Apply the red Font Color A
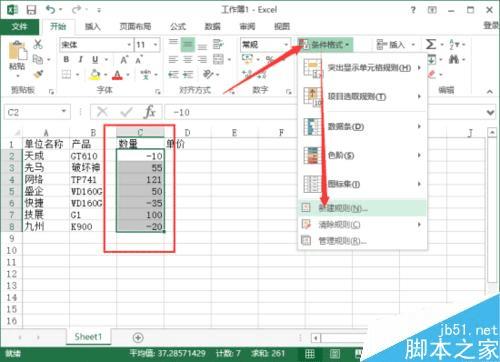The width and height of the screenshot is (500, 362). tap(117, 75)
